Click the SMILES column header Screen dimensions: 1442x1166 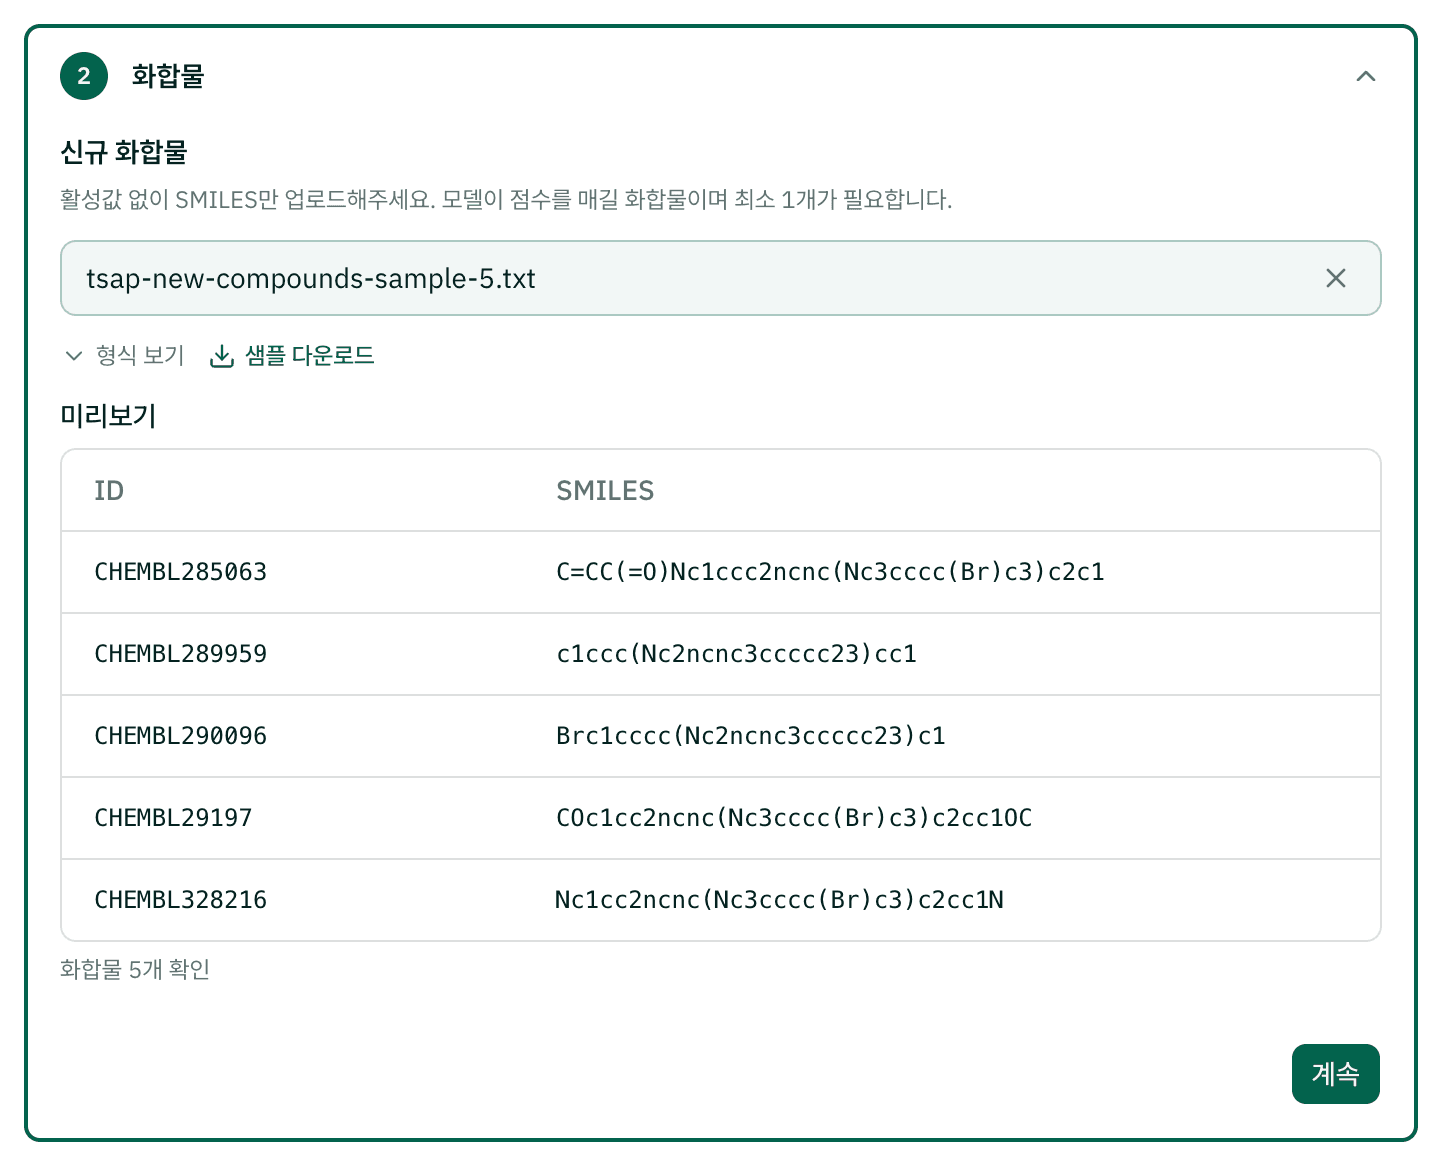coord(605,491)
